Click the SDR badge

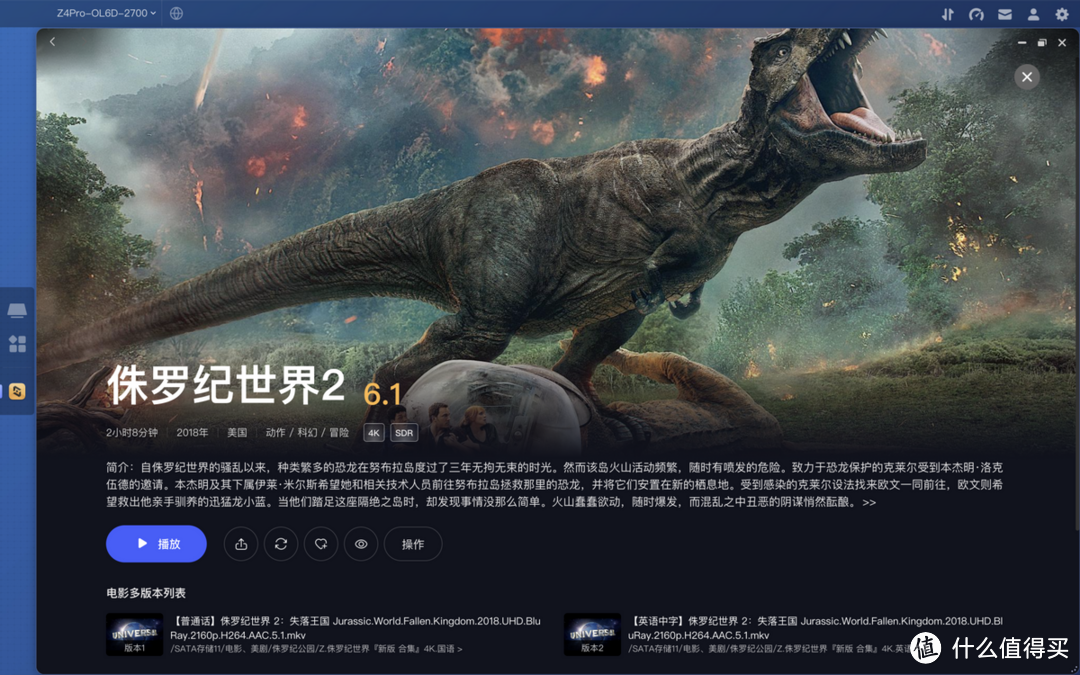point(404,433)
